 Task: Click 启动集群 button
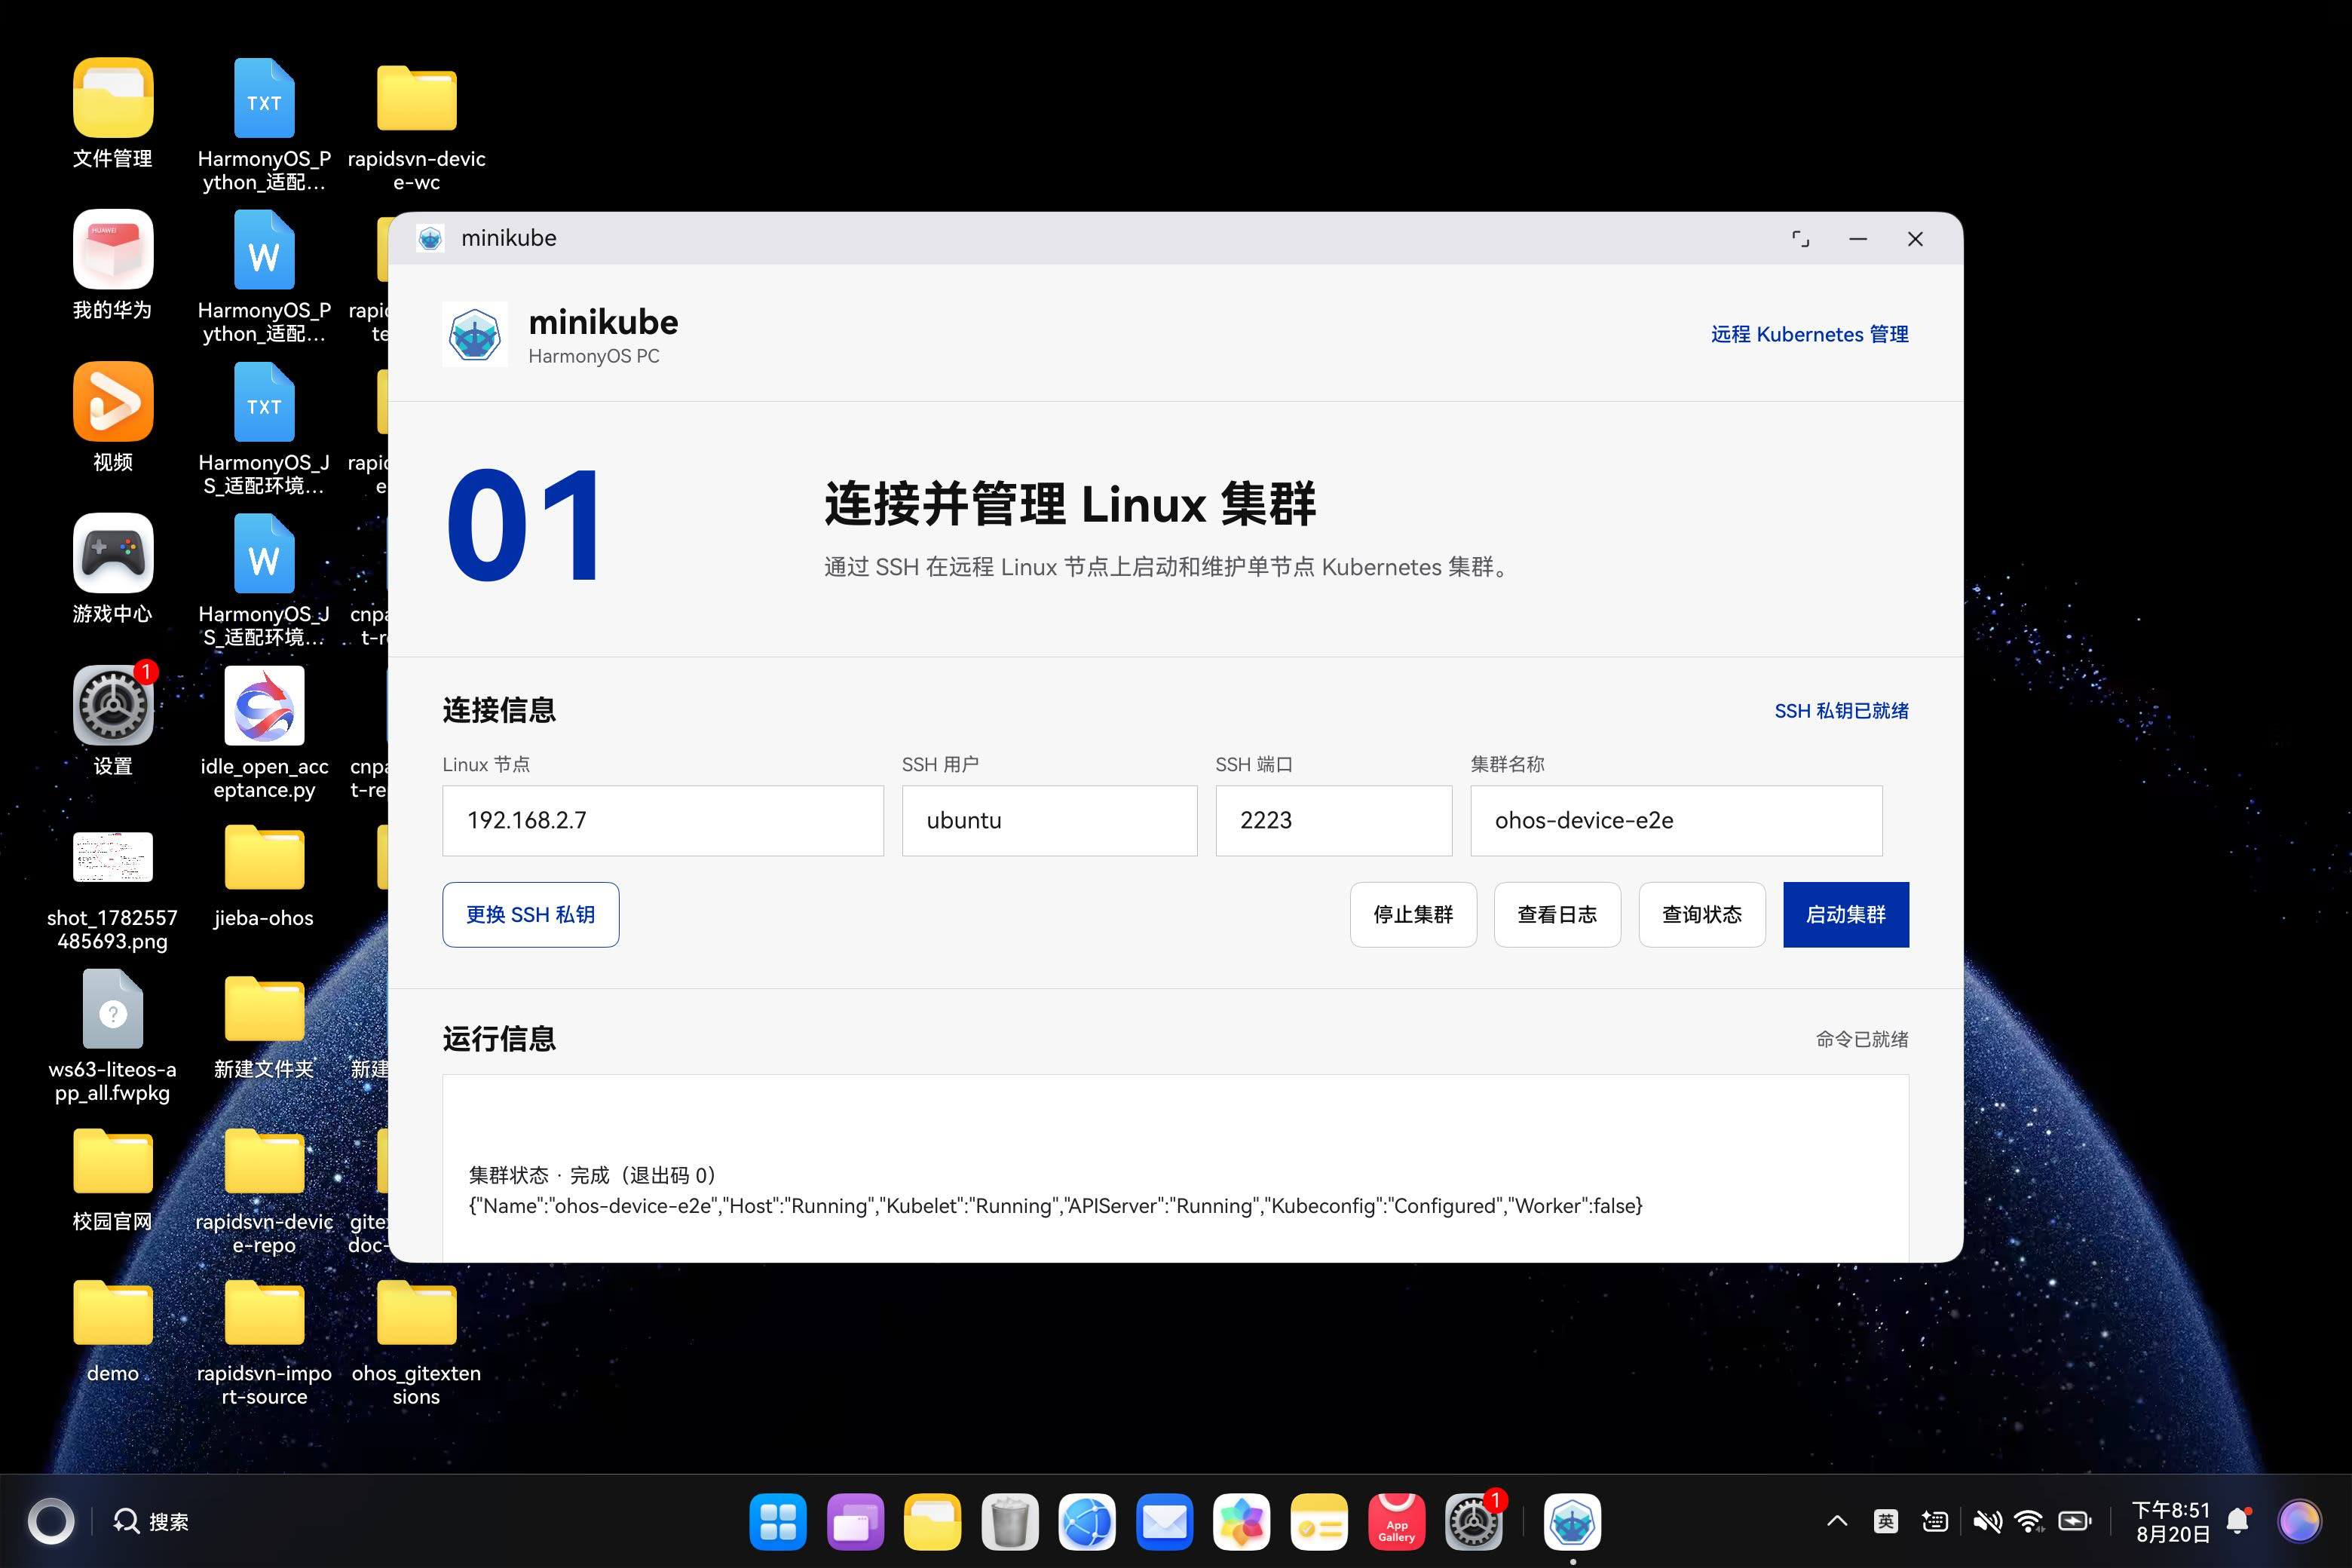[x=1846, y=915]
